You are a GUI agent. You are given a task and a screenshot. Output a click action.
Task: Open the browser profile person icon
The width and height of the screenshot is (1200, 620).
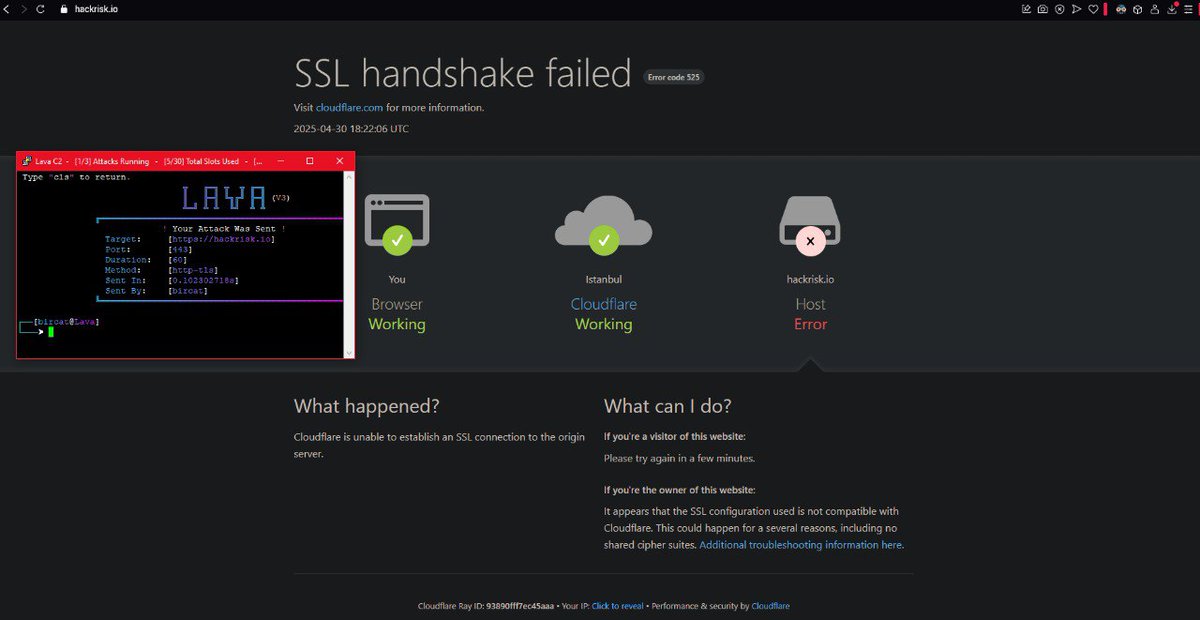tap(1155, 9)
